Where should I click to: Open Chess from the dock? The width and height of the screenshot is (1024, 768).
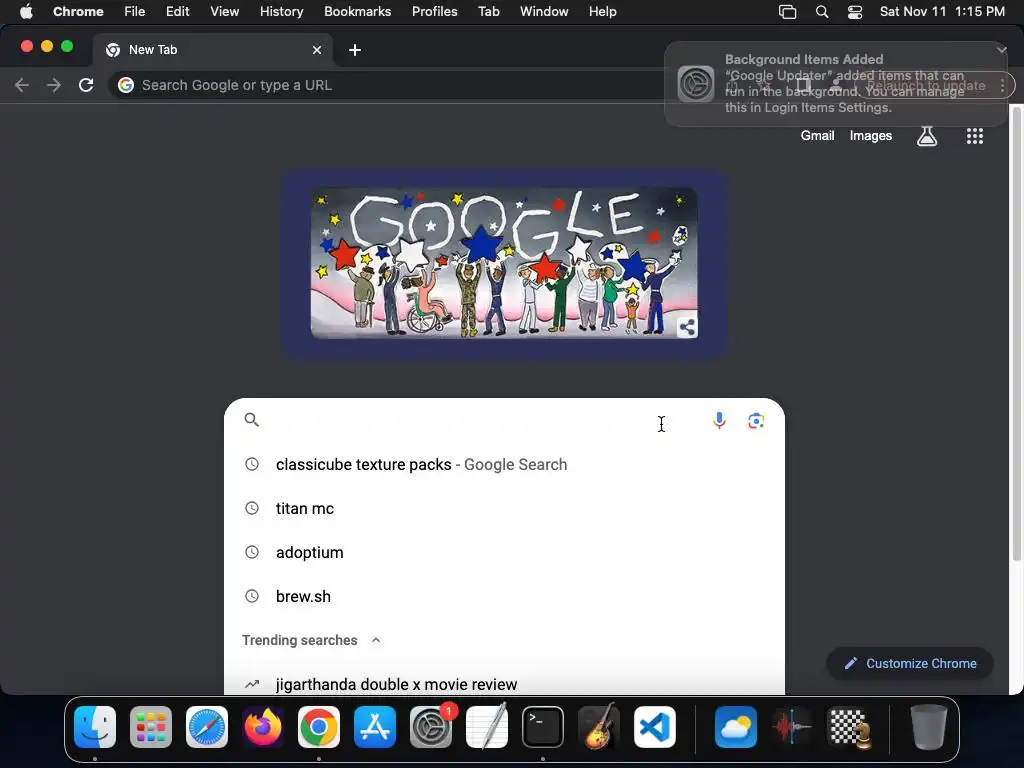click(848, 727)
